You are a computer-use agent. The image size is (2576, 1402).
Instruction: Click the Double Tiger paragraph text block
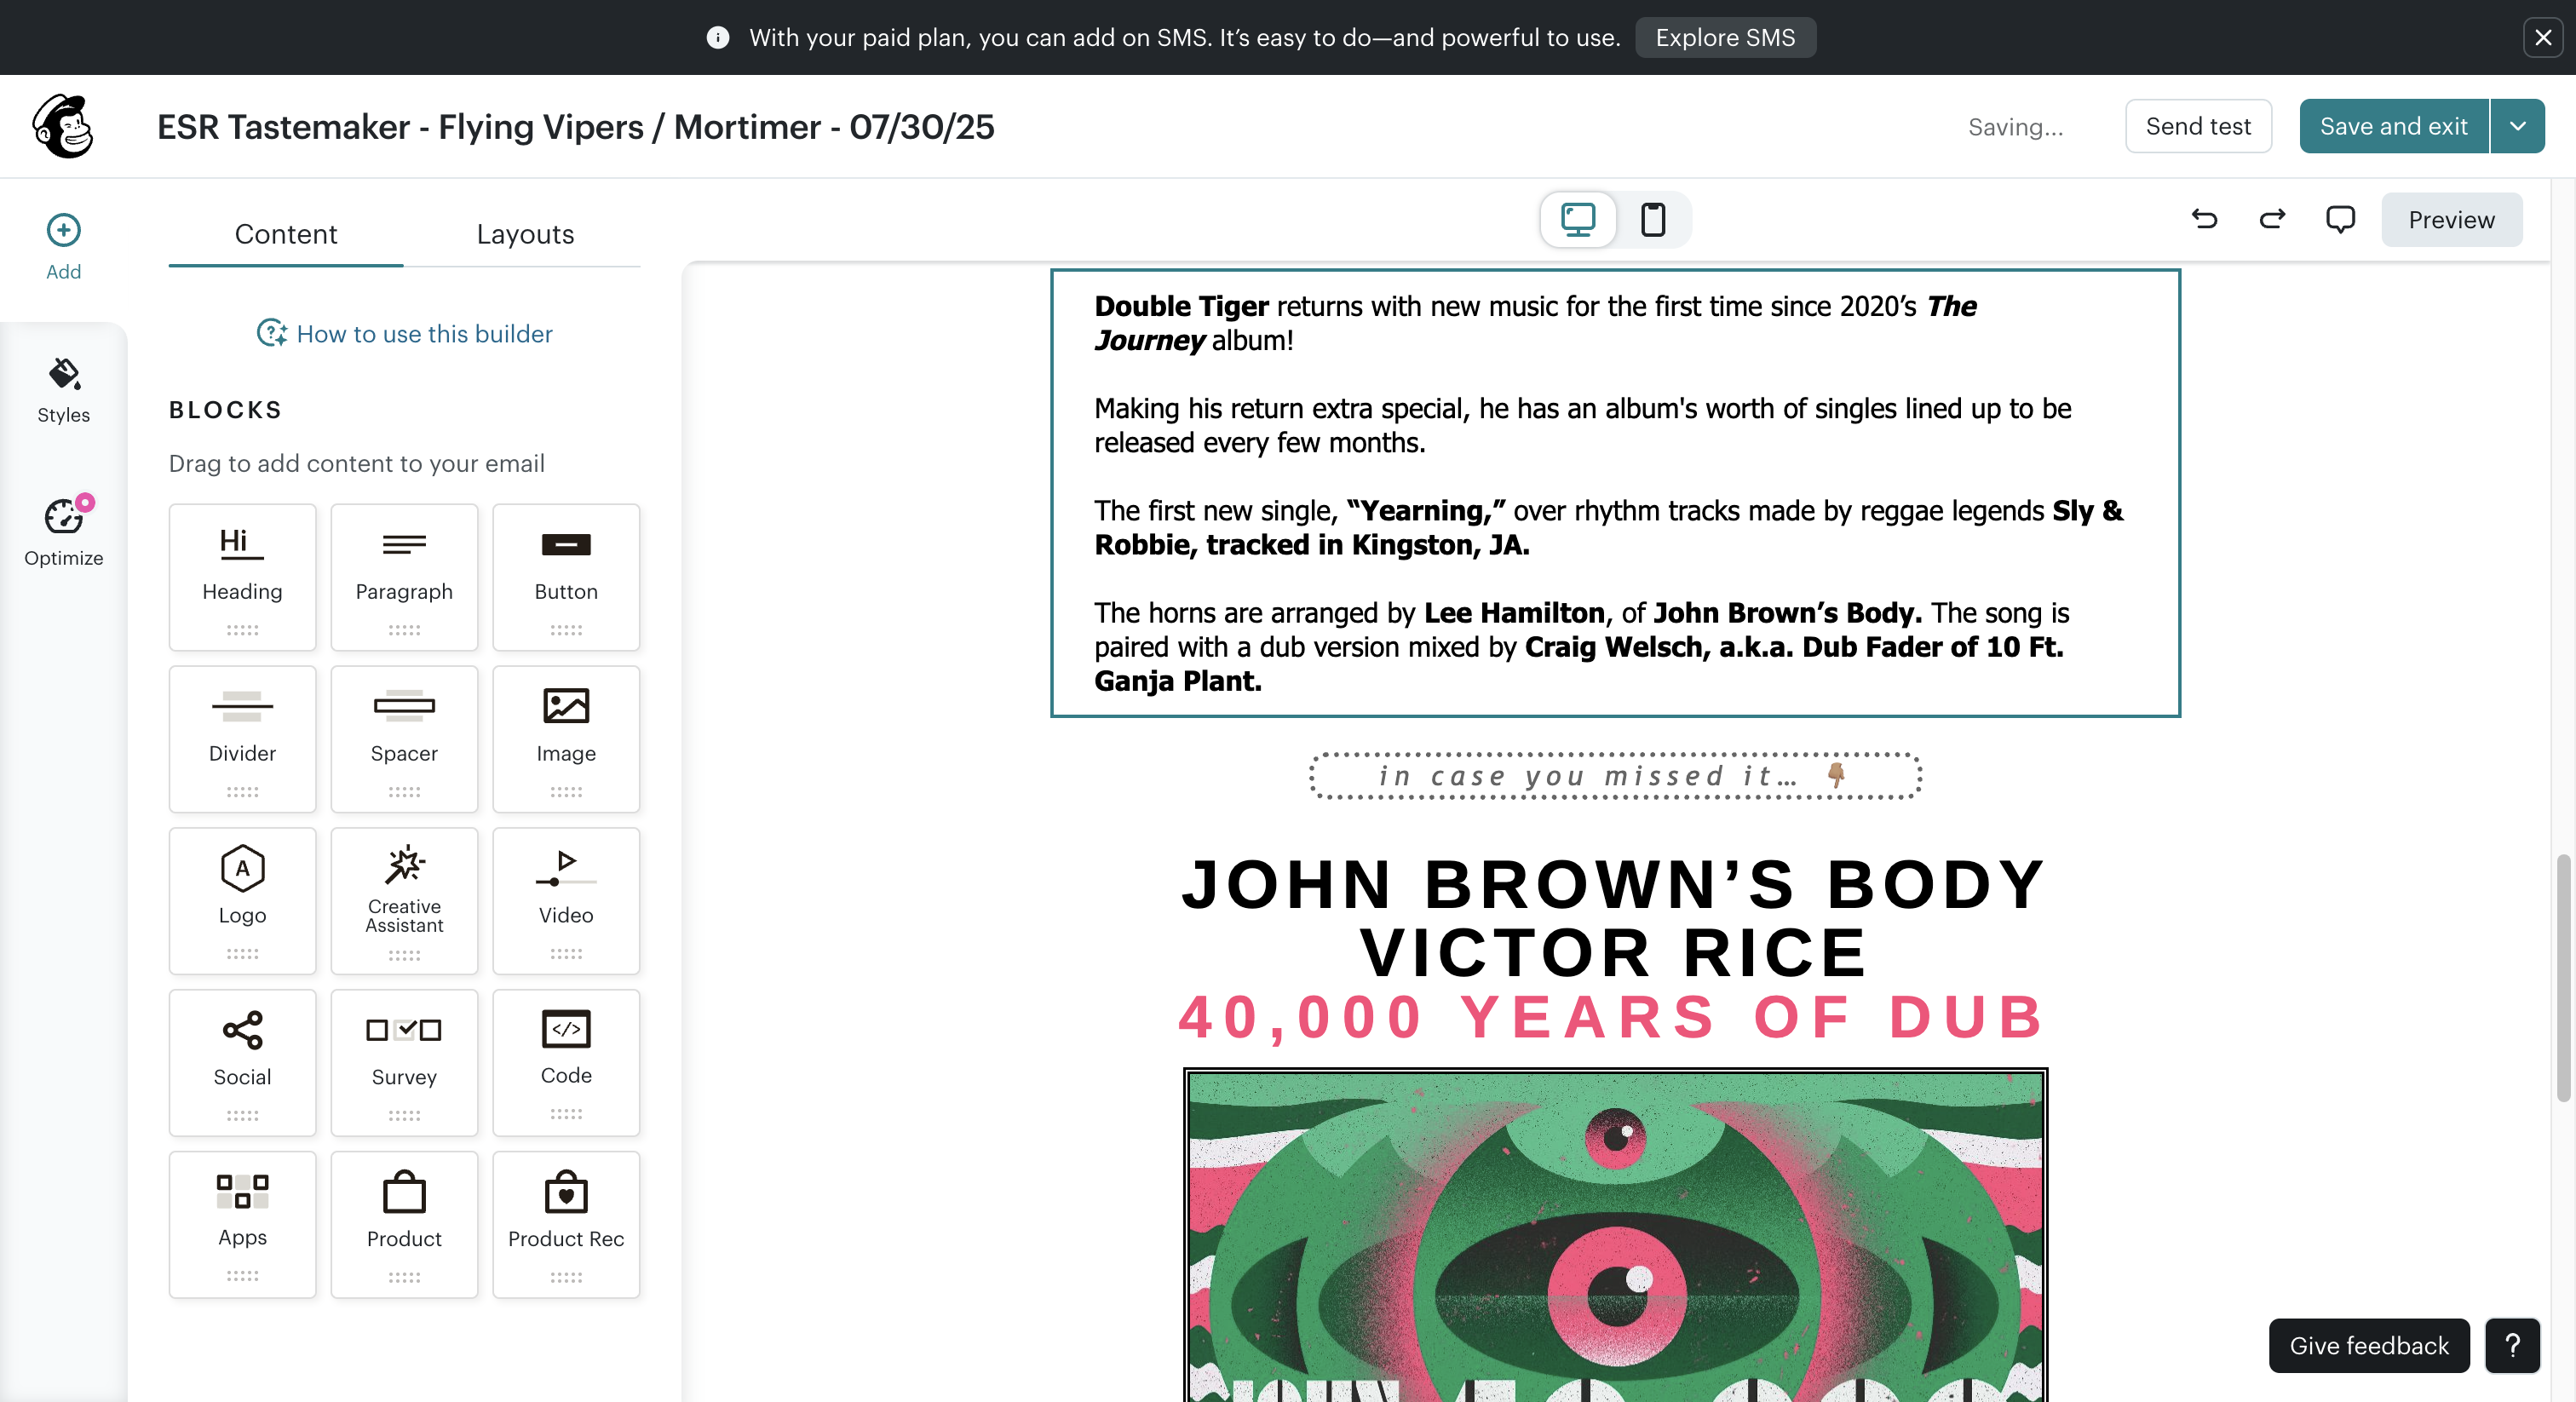pyautogui.click(x=1615, y=493)
